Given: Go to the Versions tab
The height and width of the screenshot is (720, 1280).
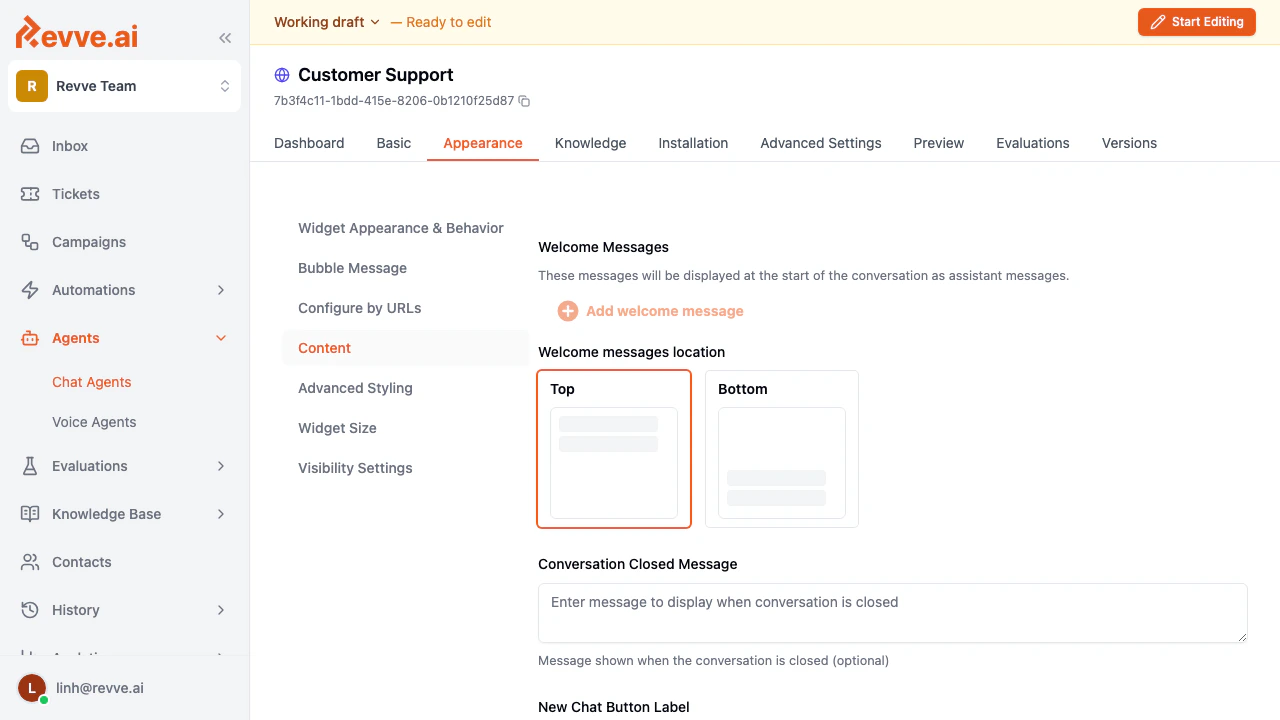Looking at the screenshot, I should click(1129, 143).
